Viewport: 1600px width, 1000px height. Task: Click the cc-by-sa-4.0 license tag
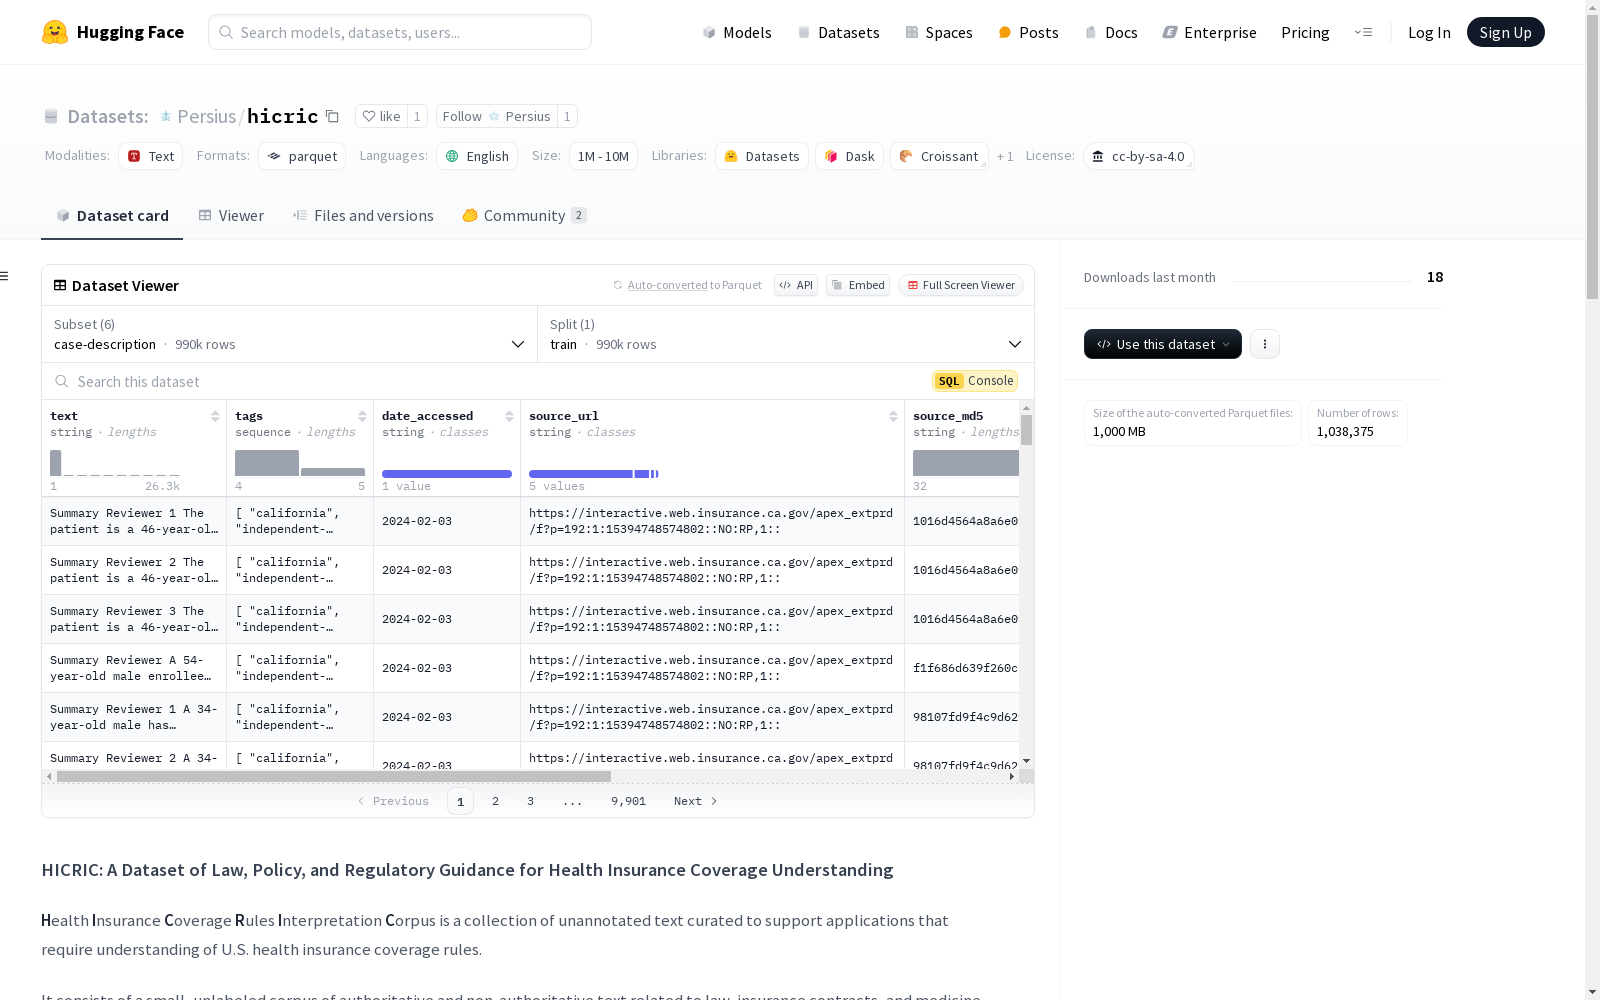pyautogui.click(x=1138, y=156)
